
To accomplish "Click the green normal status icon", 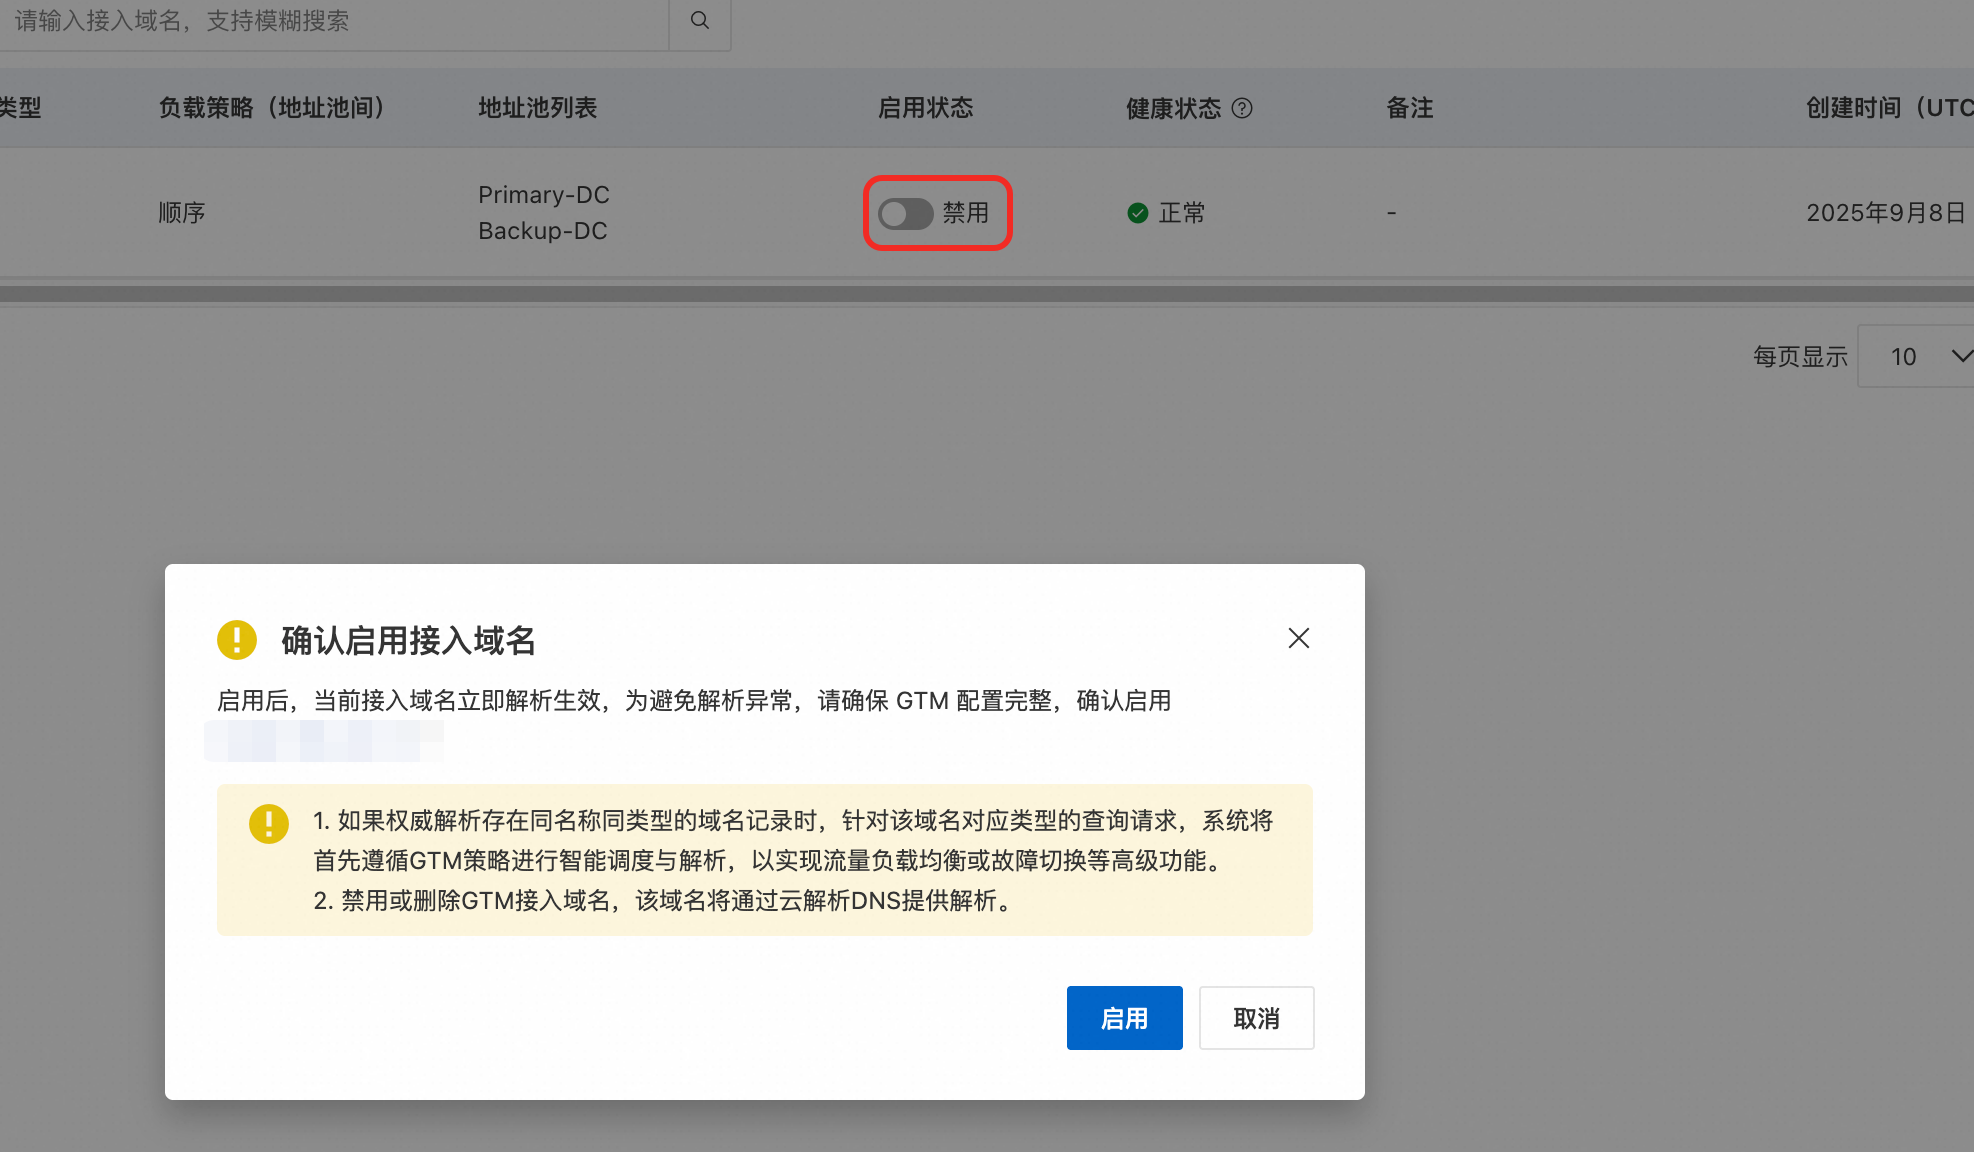I will click(x=1137, y=212).
